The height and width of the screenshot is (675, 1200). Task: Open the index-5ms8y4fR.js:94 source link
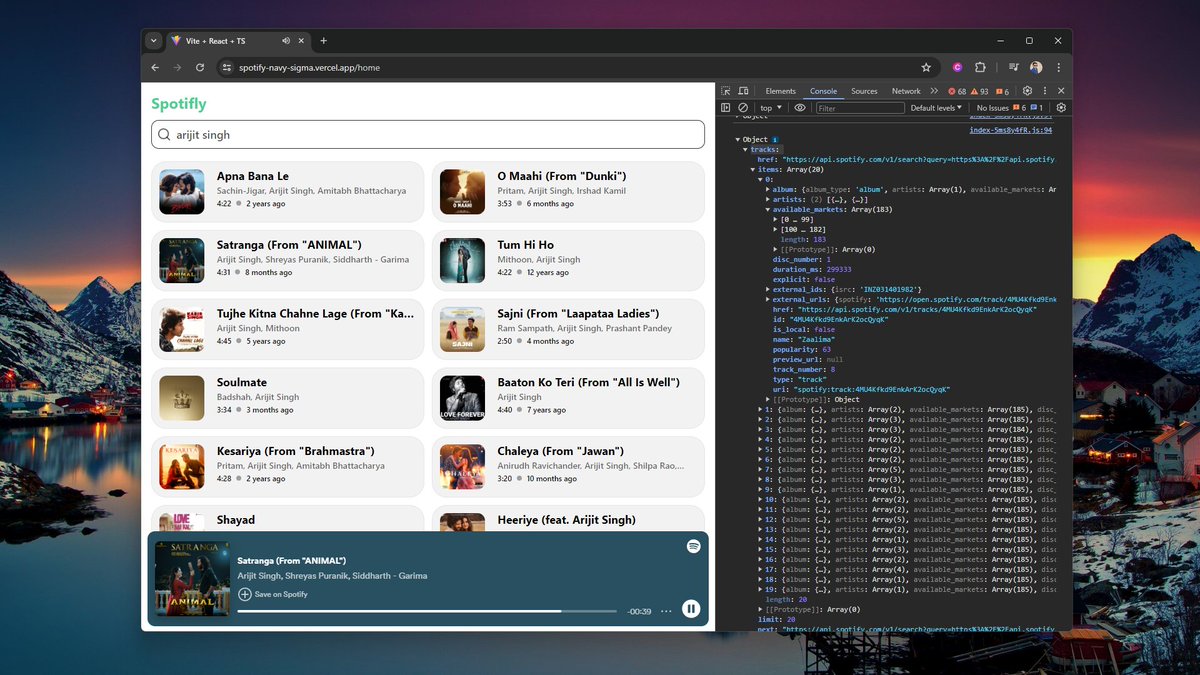click(x=1011, y=130)
